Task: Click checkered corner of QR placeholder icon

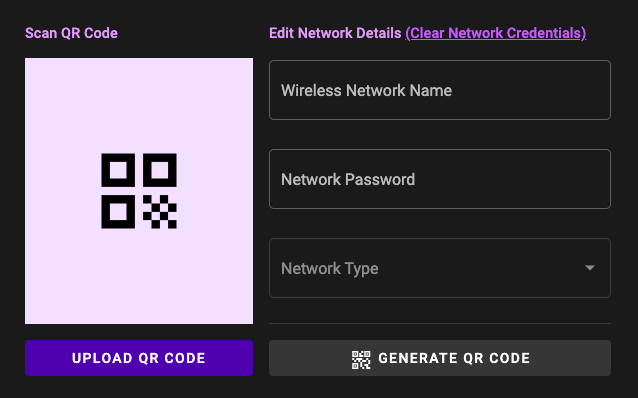Action: click(160, 212)
